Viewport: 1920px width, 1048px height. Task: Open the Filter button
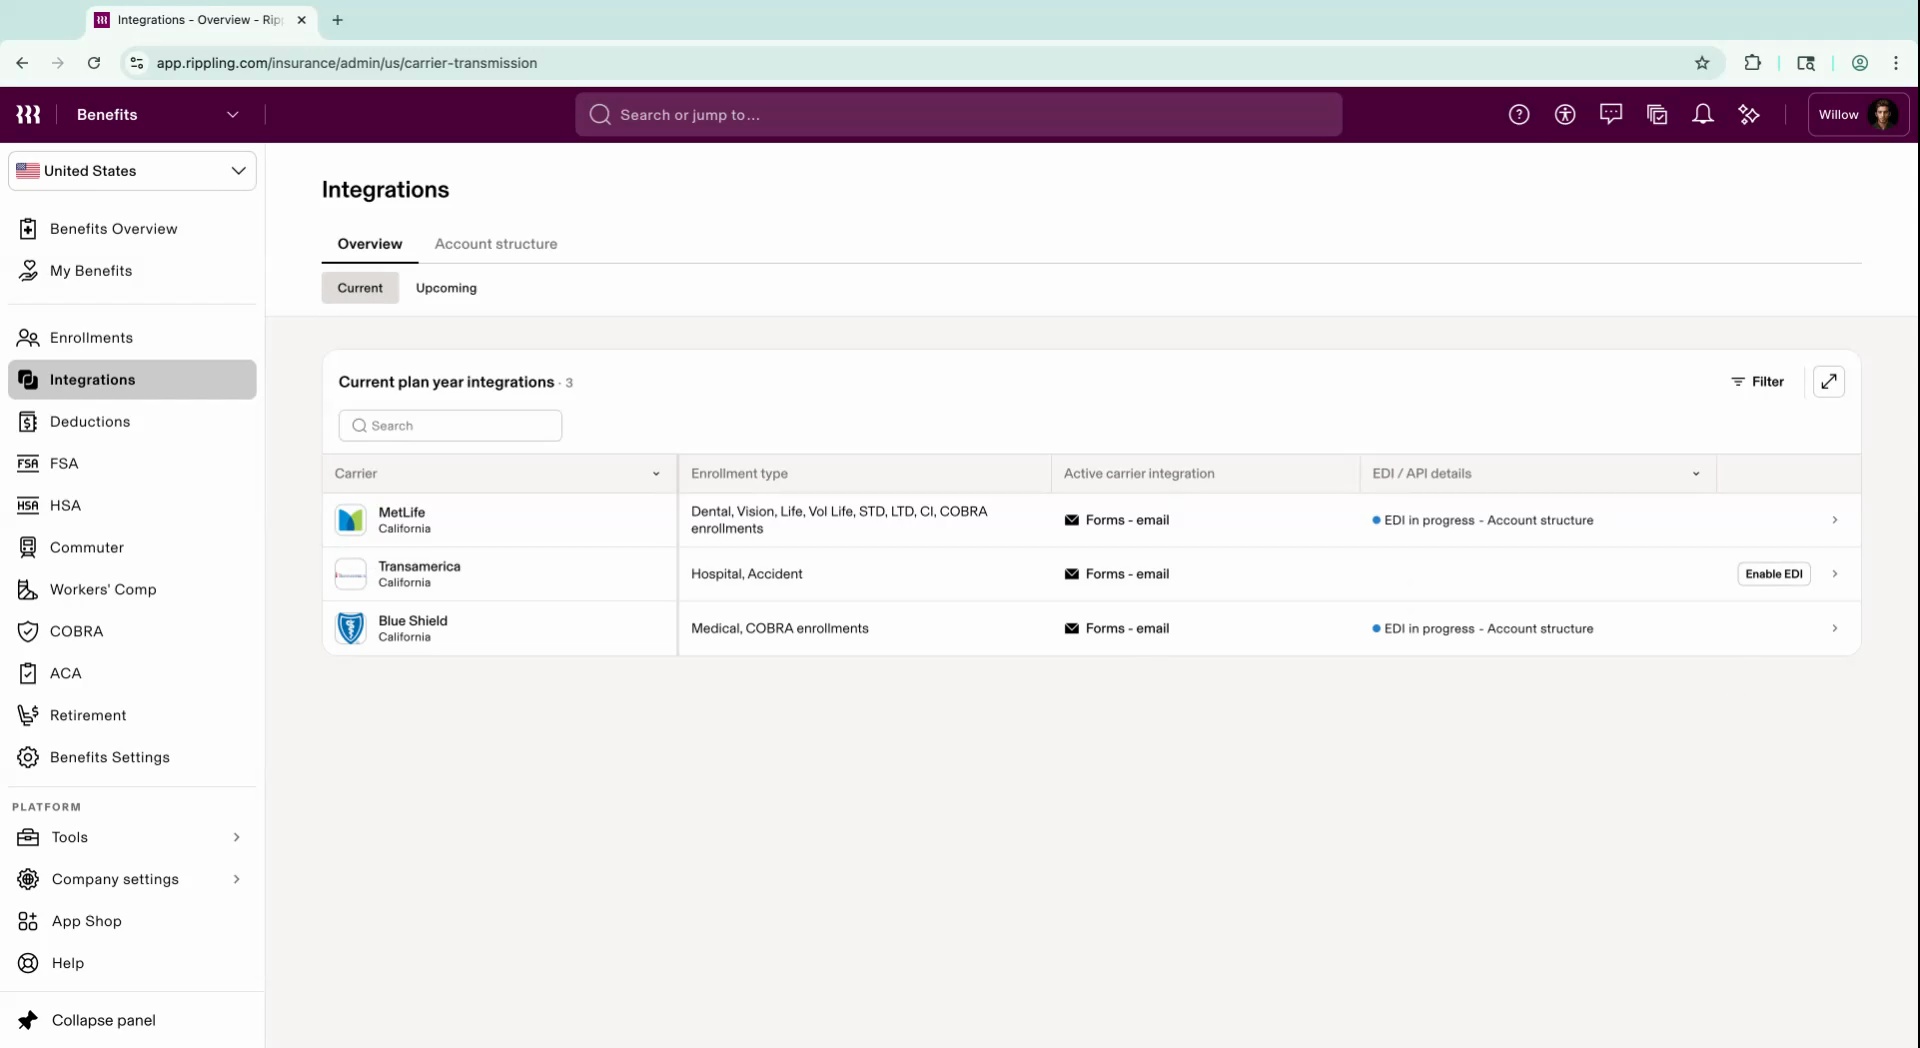coord(1757,382)
